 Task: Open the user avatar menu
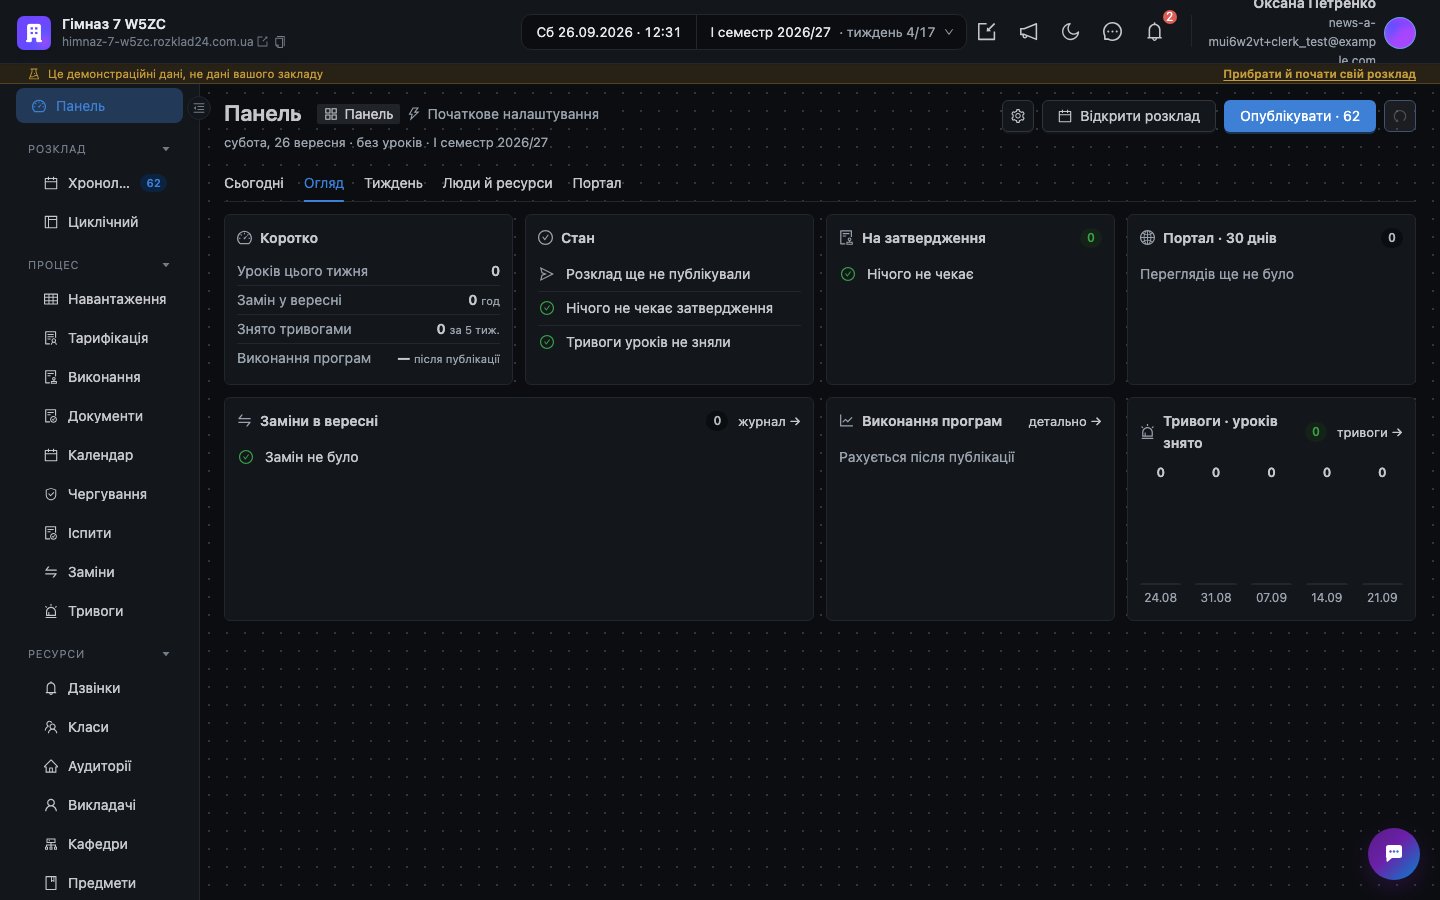click(x=1400, y=33)
